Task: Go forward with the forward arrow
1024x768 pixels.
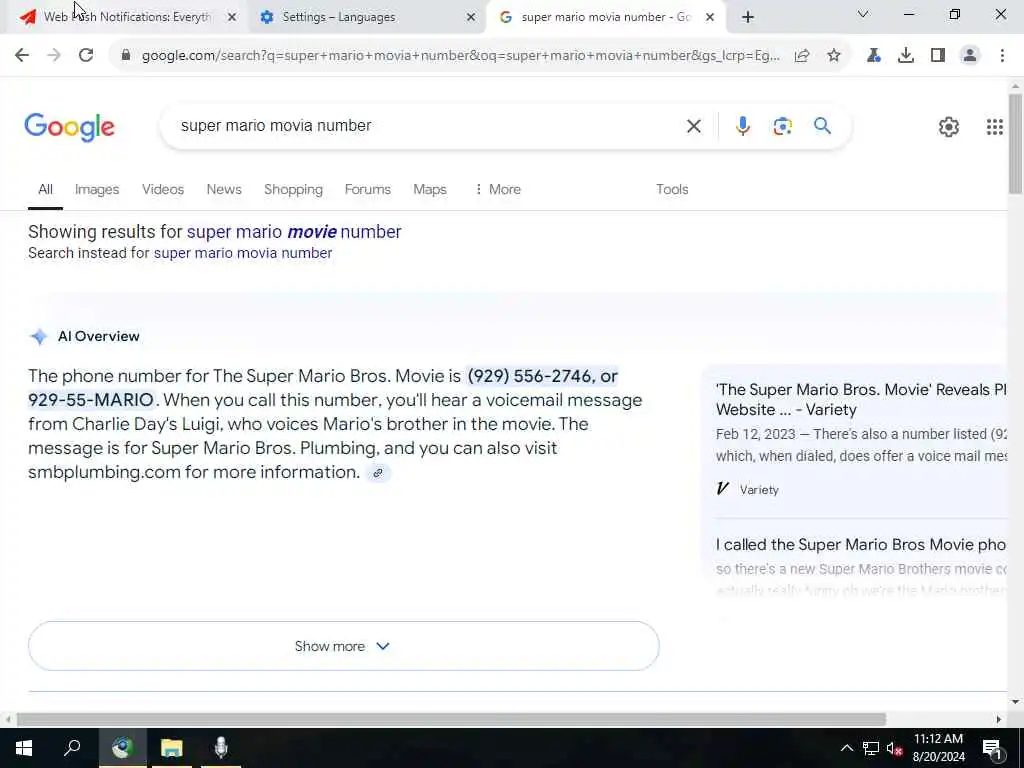Action: 54,56
